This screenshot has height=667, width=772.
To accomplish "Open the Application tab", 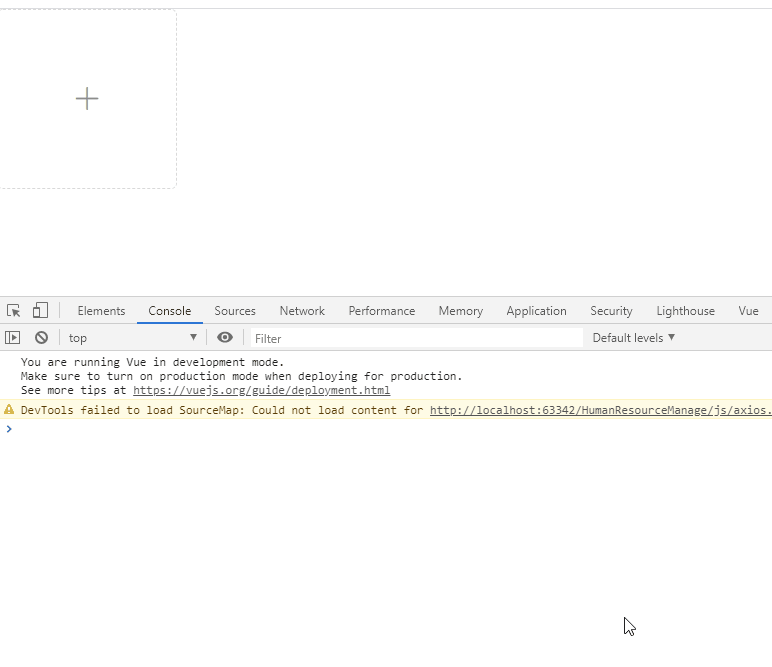I will pyautogui.click(x=537, y=311).
